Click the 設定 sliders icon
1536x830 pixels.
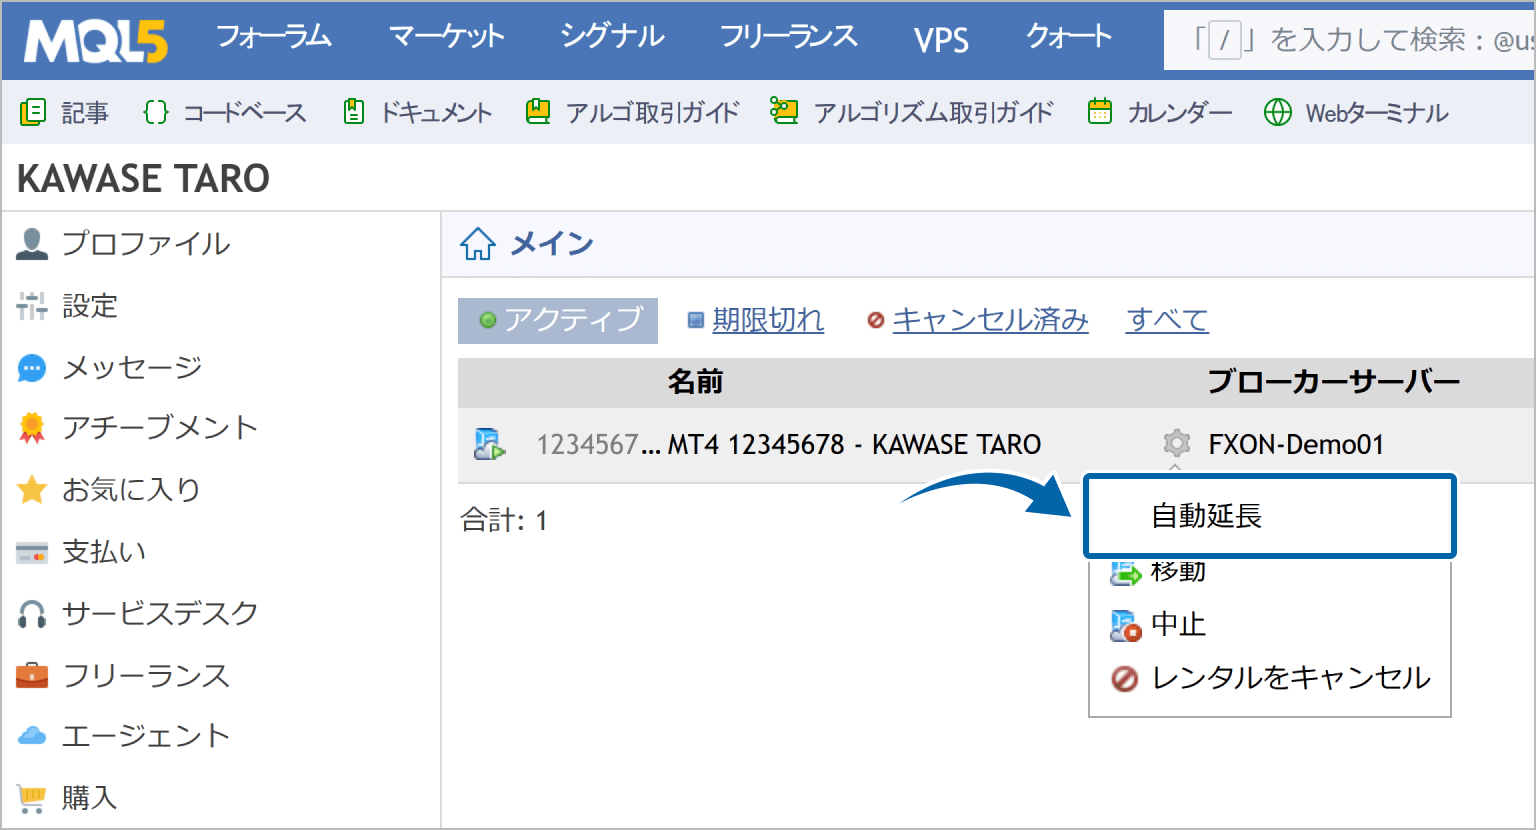click(32, 306)
